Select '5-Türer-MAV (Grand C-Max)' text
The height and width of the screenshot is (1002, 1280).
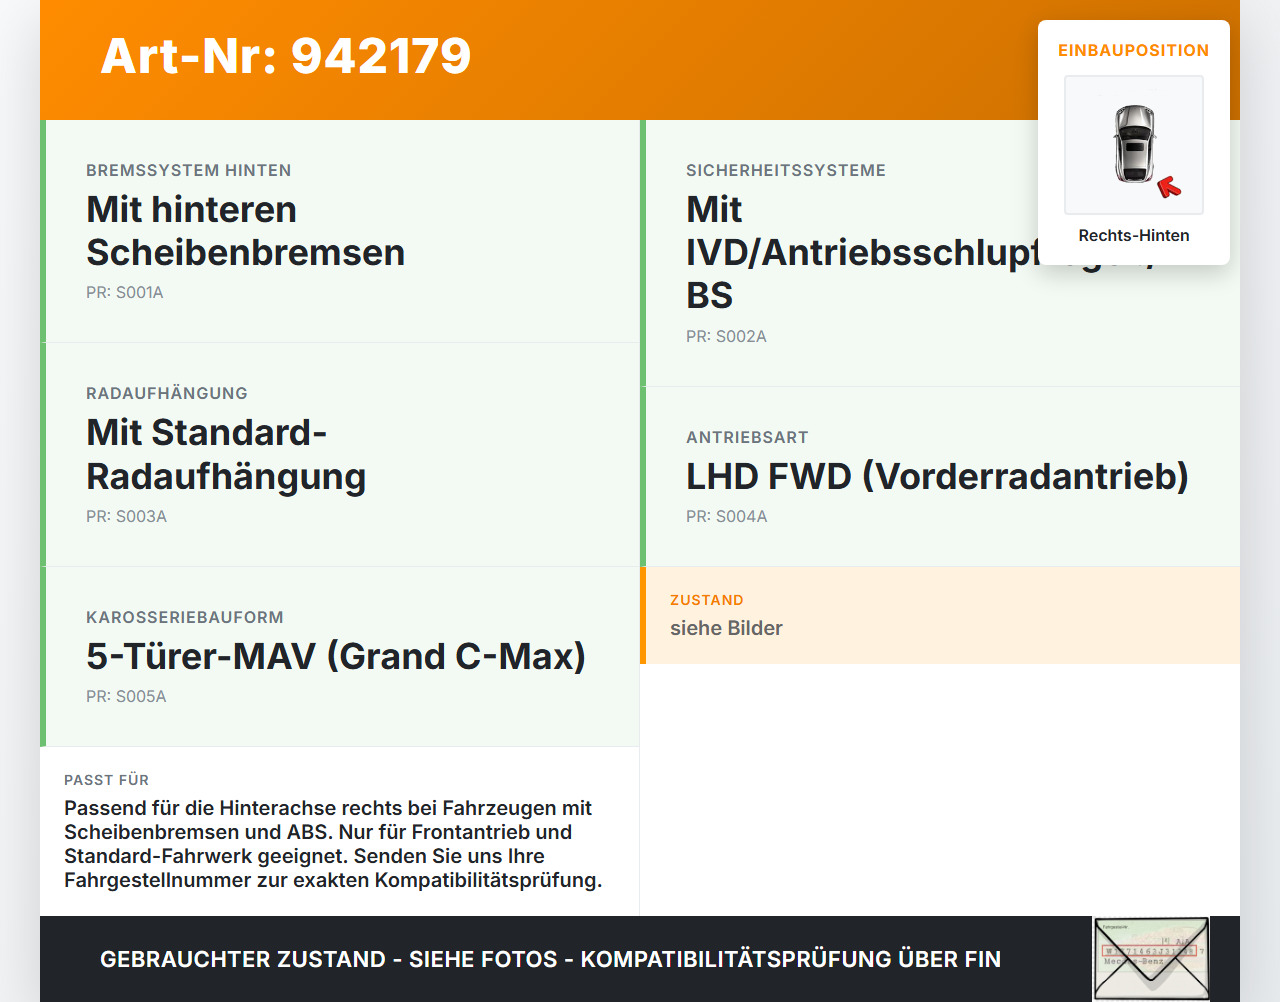(x=336, y=657)
